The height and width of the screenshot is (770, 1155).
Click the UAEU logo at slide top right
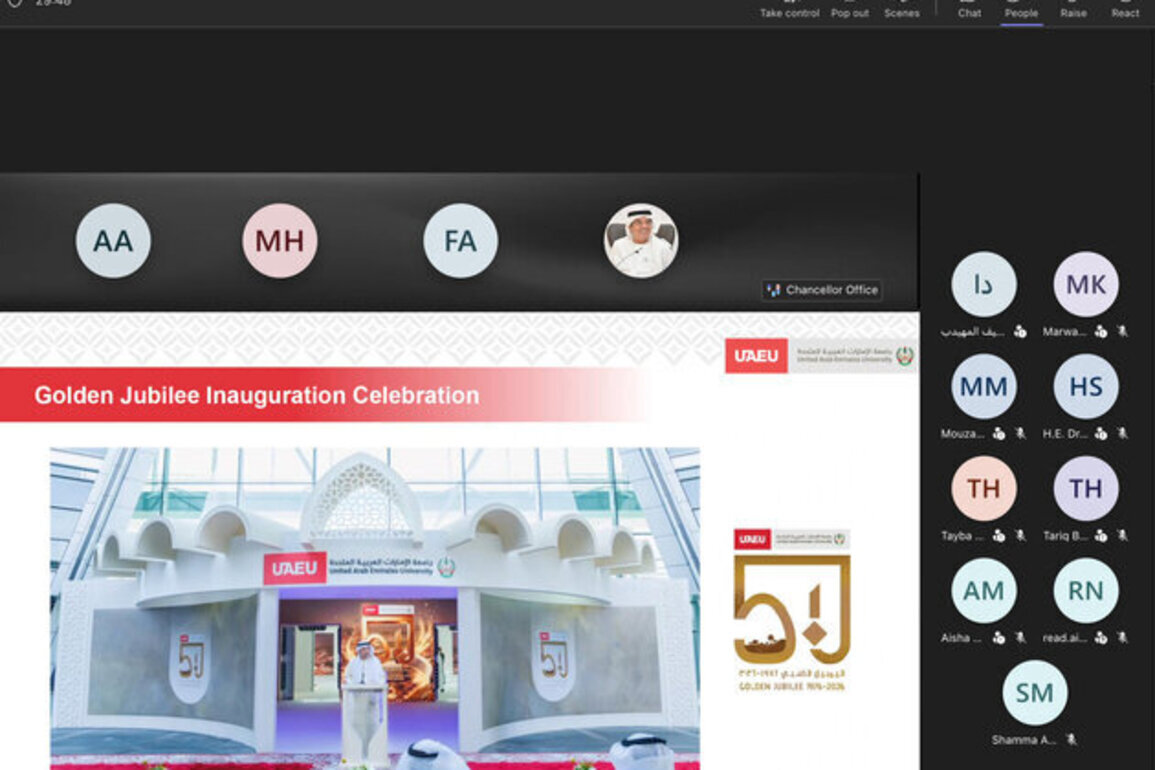coord(821,356)
